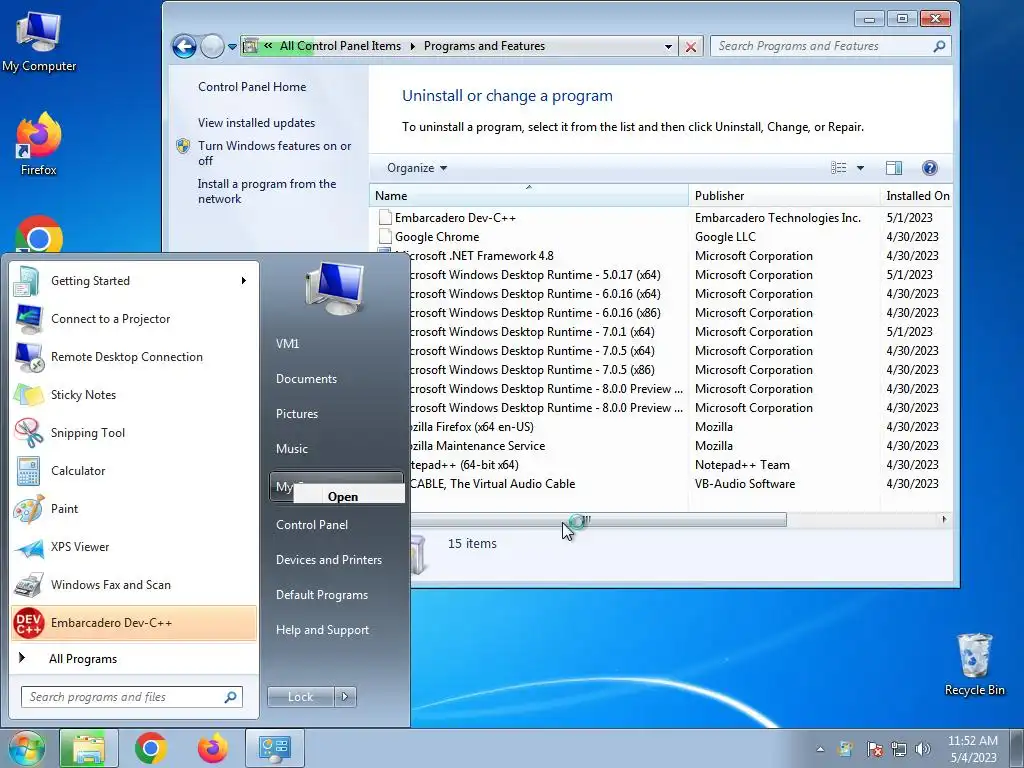This screenshot has height=768, width=1024.
Task: Click Search Programs and Features field
Action: point(829,46)
